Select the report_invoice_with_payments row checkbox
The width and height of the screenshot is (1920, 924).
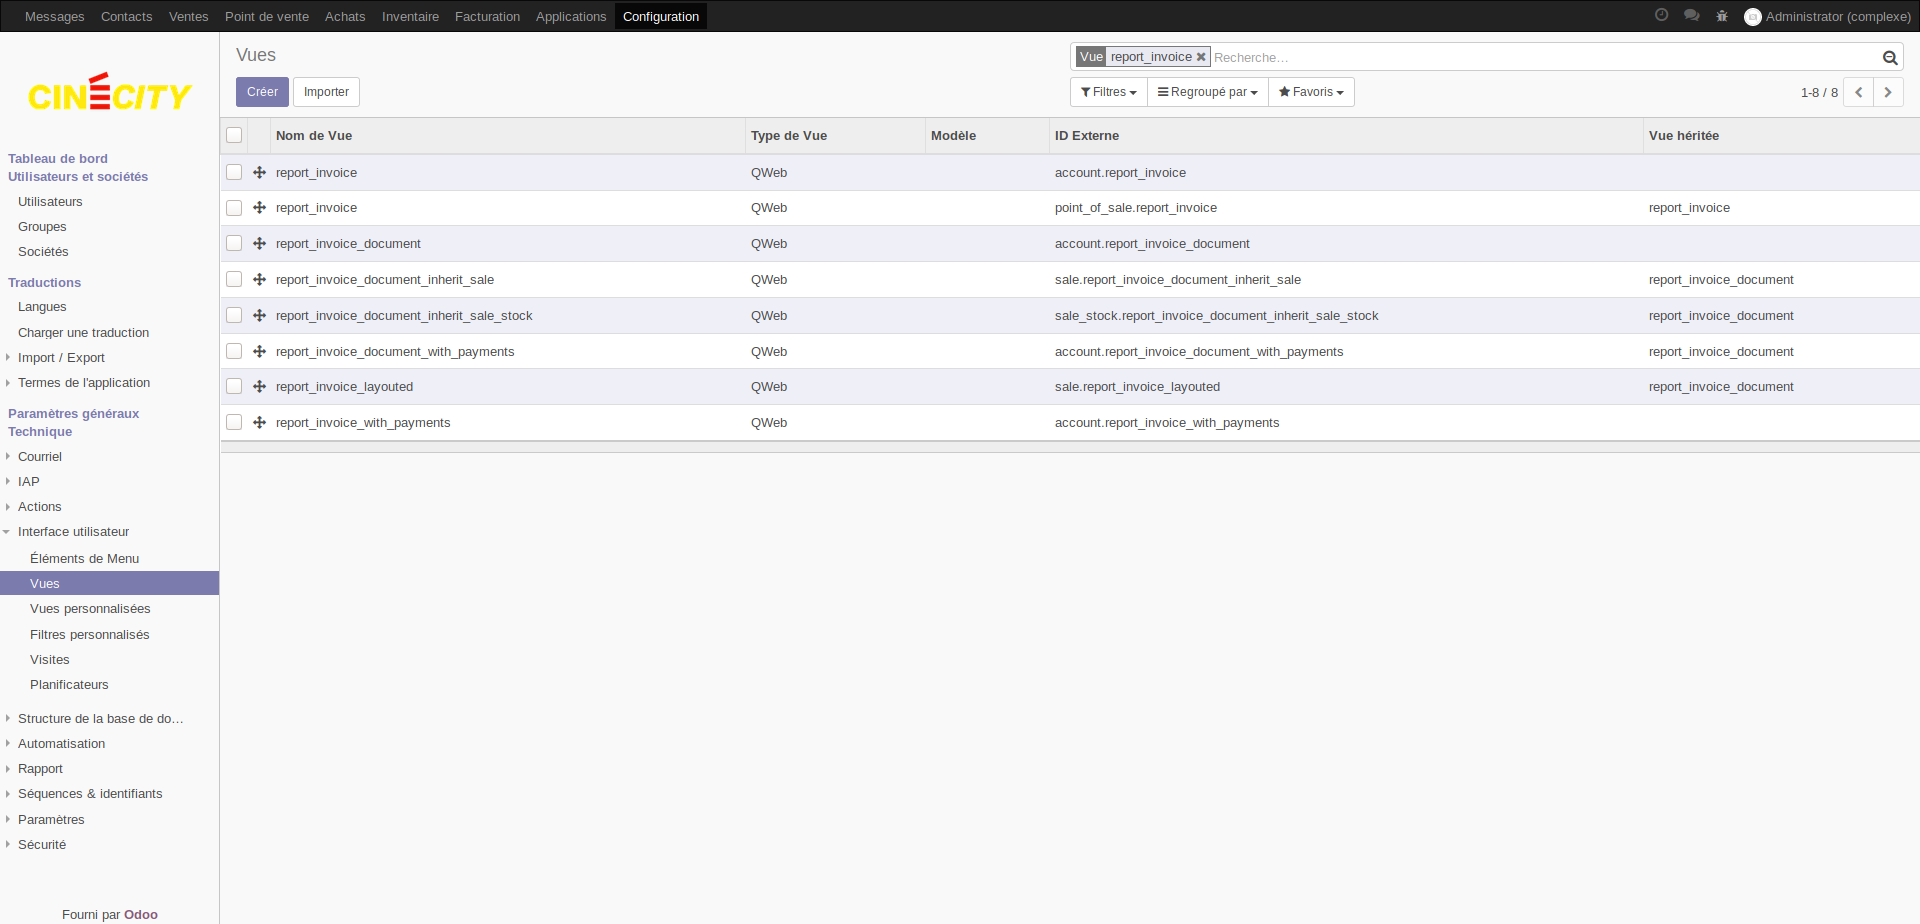234,423
